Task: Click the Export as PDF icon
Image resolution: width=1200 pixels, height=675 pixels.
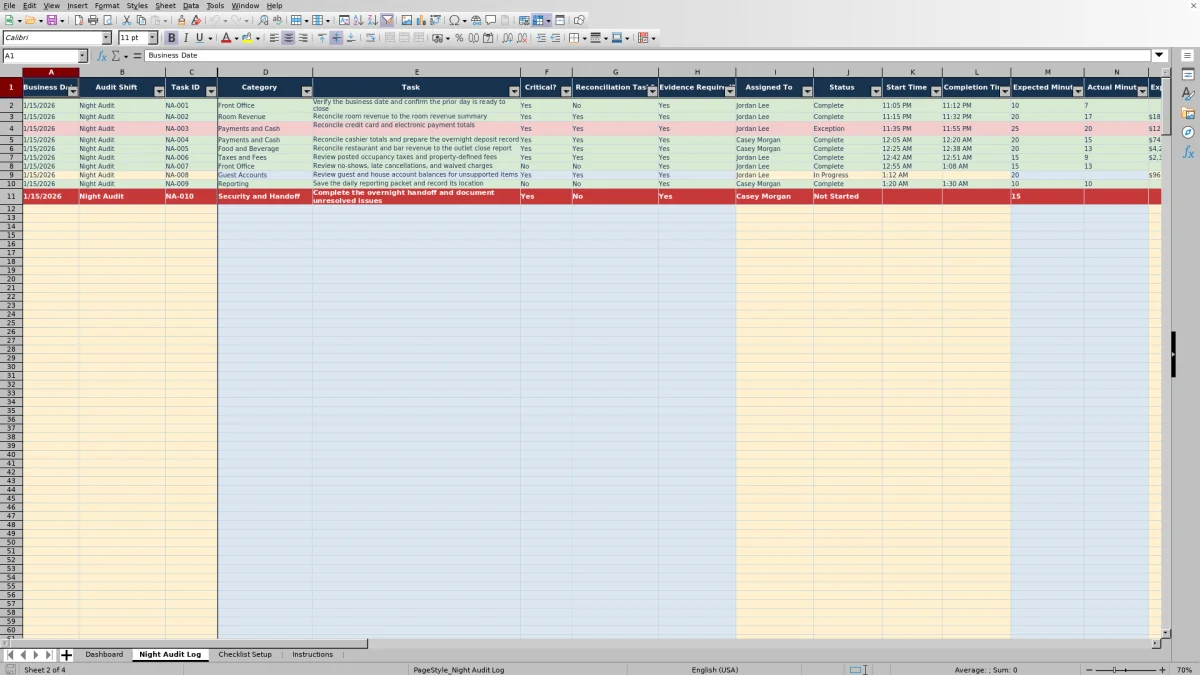Action: coord(79,20)
